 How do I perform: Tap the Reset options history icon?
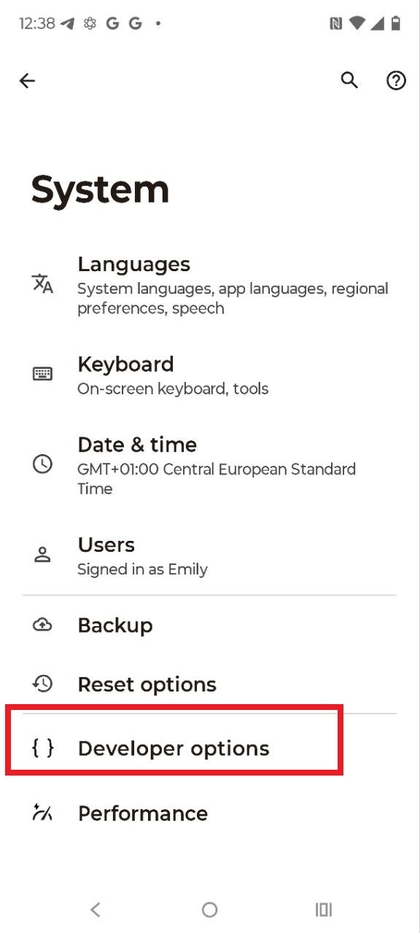tap(42, 684)
